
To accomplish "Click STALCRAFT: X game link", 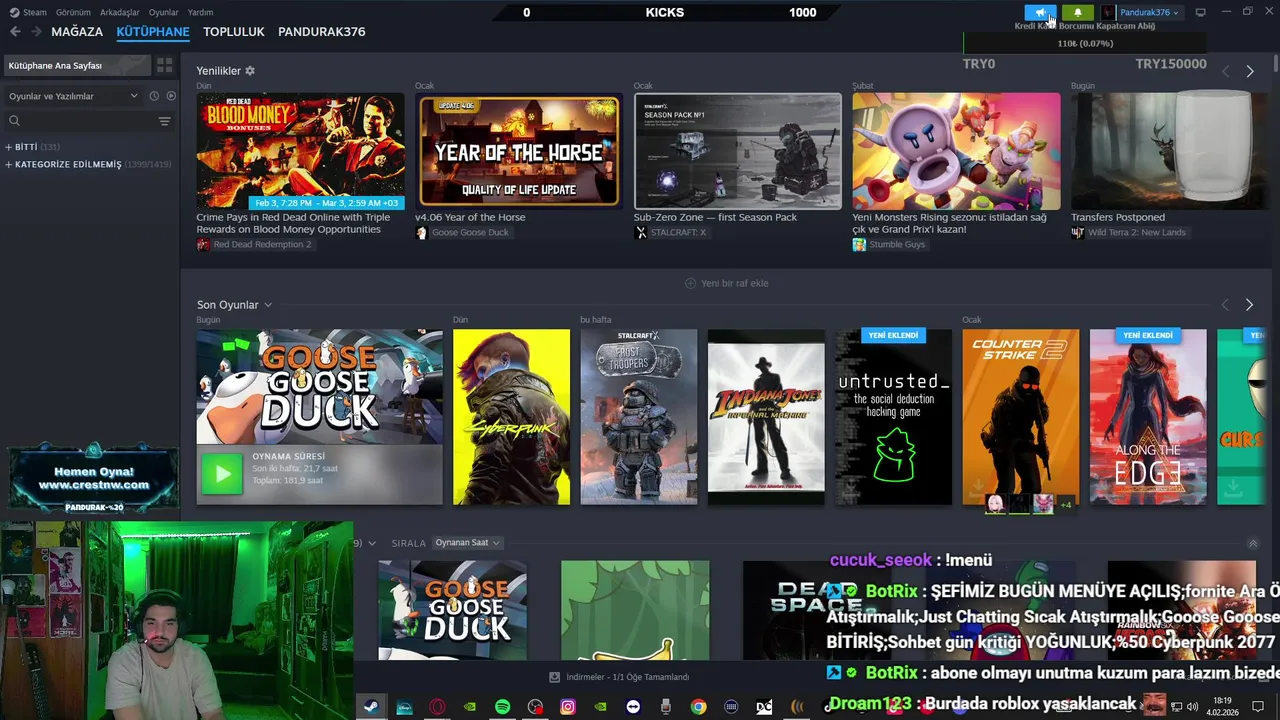I will [670, 233].
